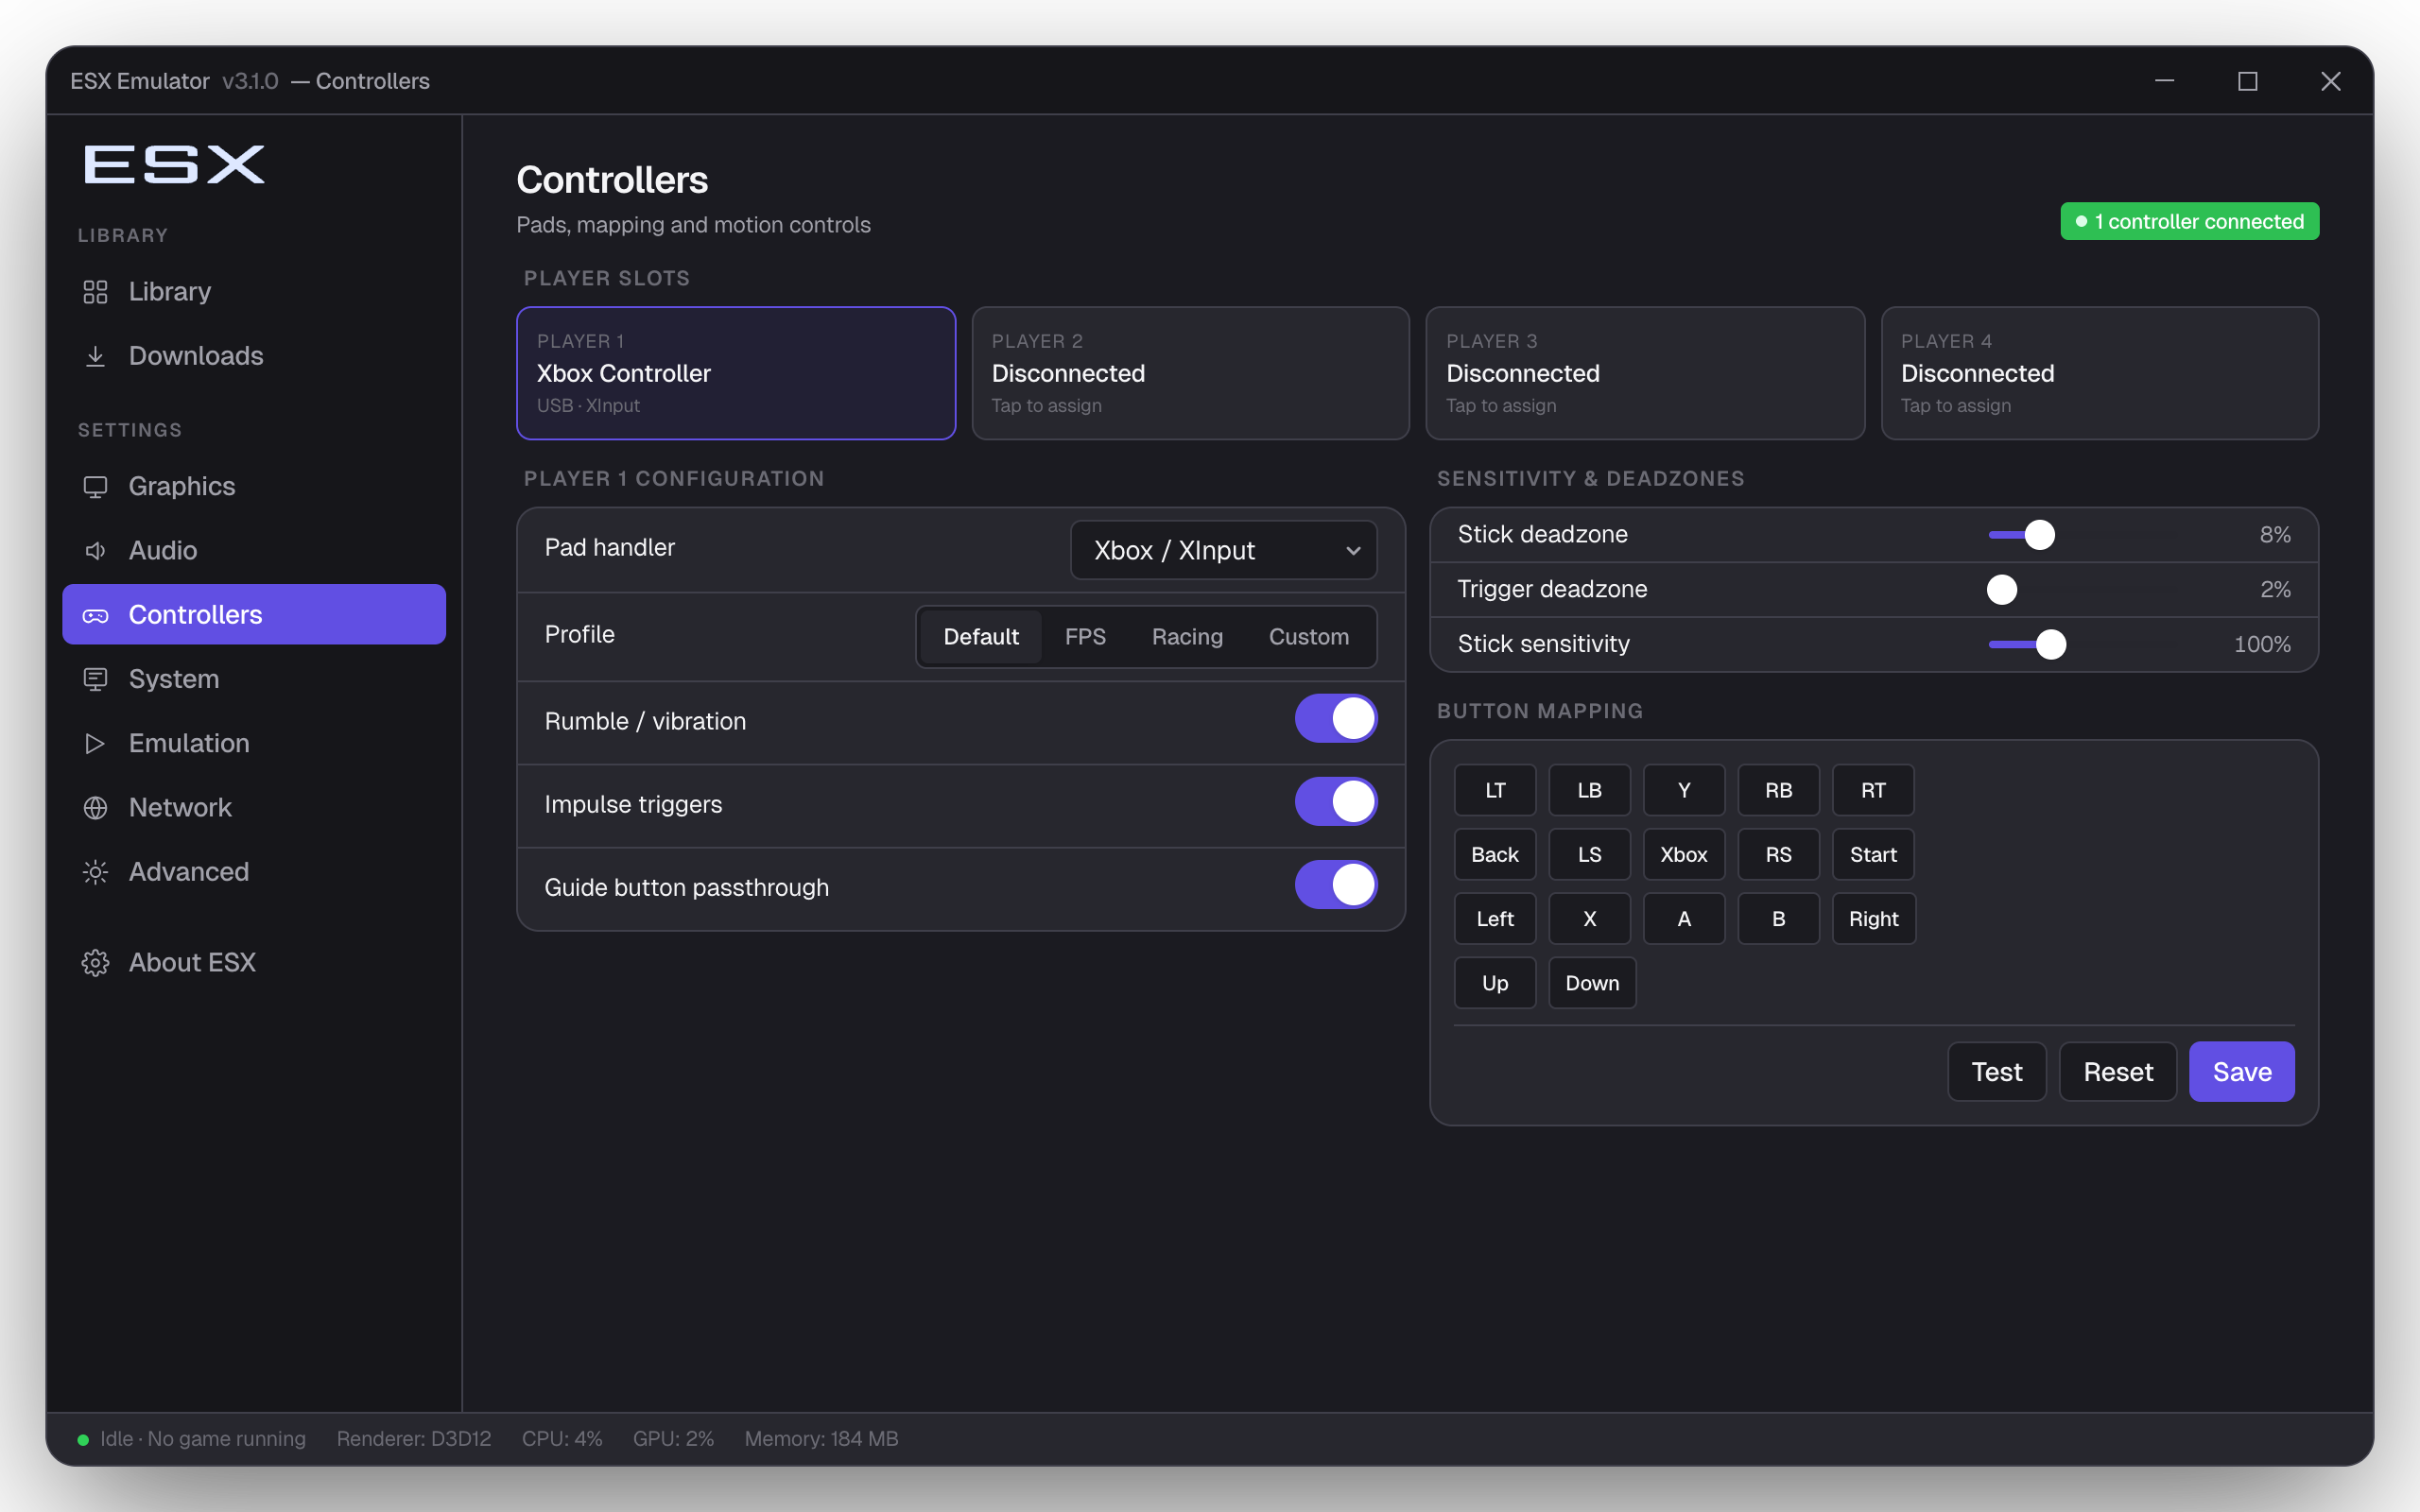2420x1512 pixels.
Task: Minimize the ESX Emulator window
Action: [2164, 81]
